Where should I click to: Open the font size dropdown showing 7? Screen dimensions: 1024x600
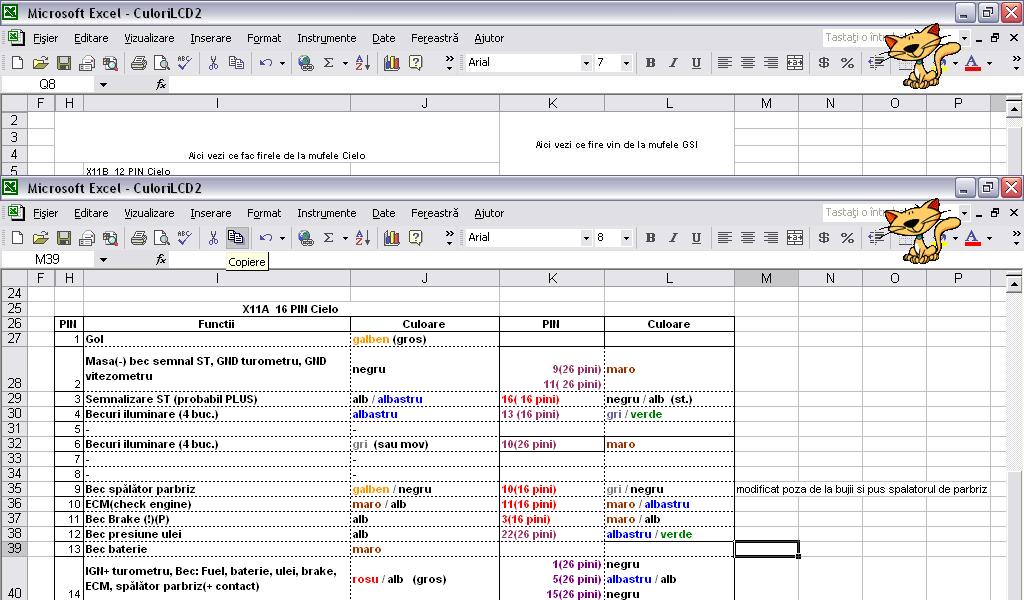[x=626, y=63]
